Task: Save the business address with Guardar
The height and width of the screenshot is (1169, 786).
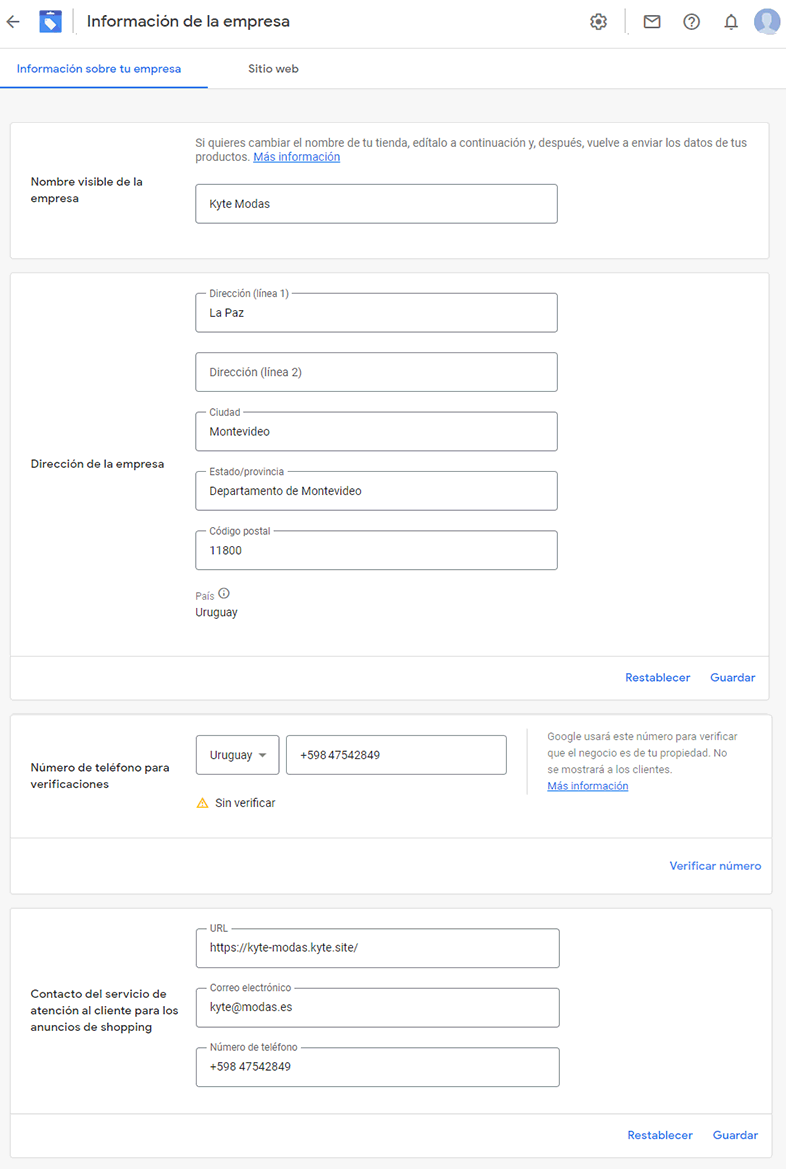Action: pos(732,678)
